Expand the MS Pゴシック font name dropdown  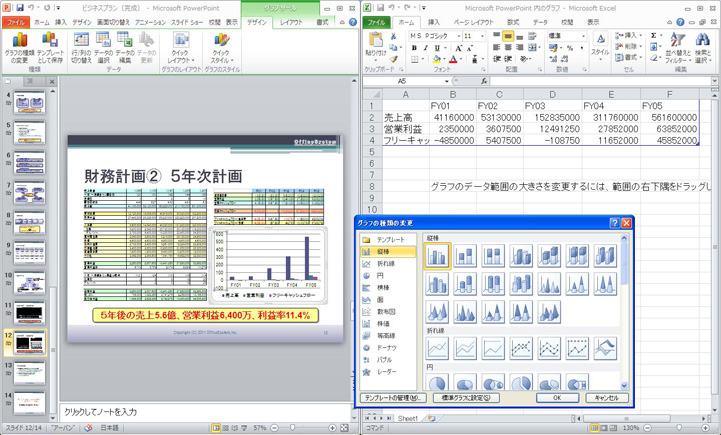459,36
